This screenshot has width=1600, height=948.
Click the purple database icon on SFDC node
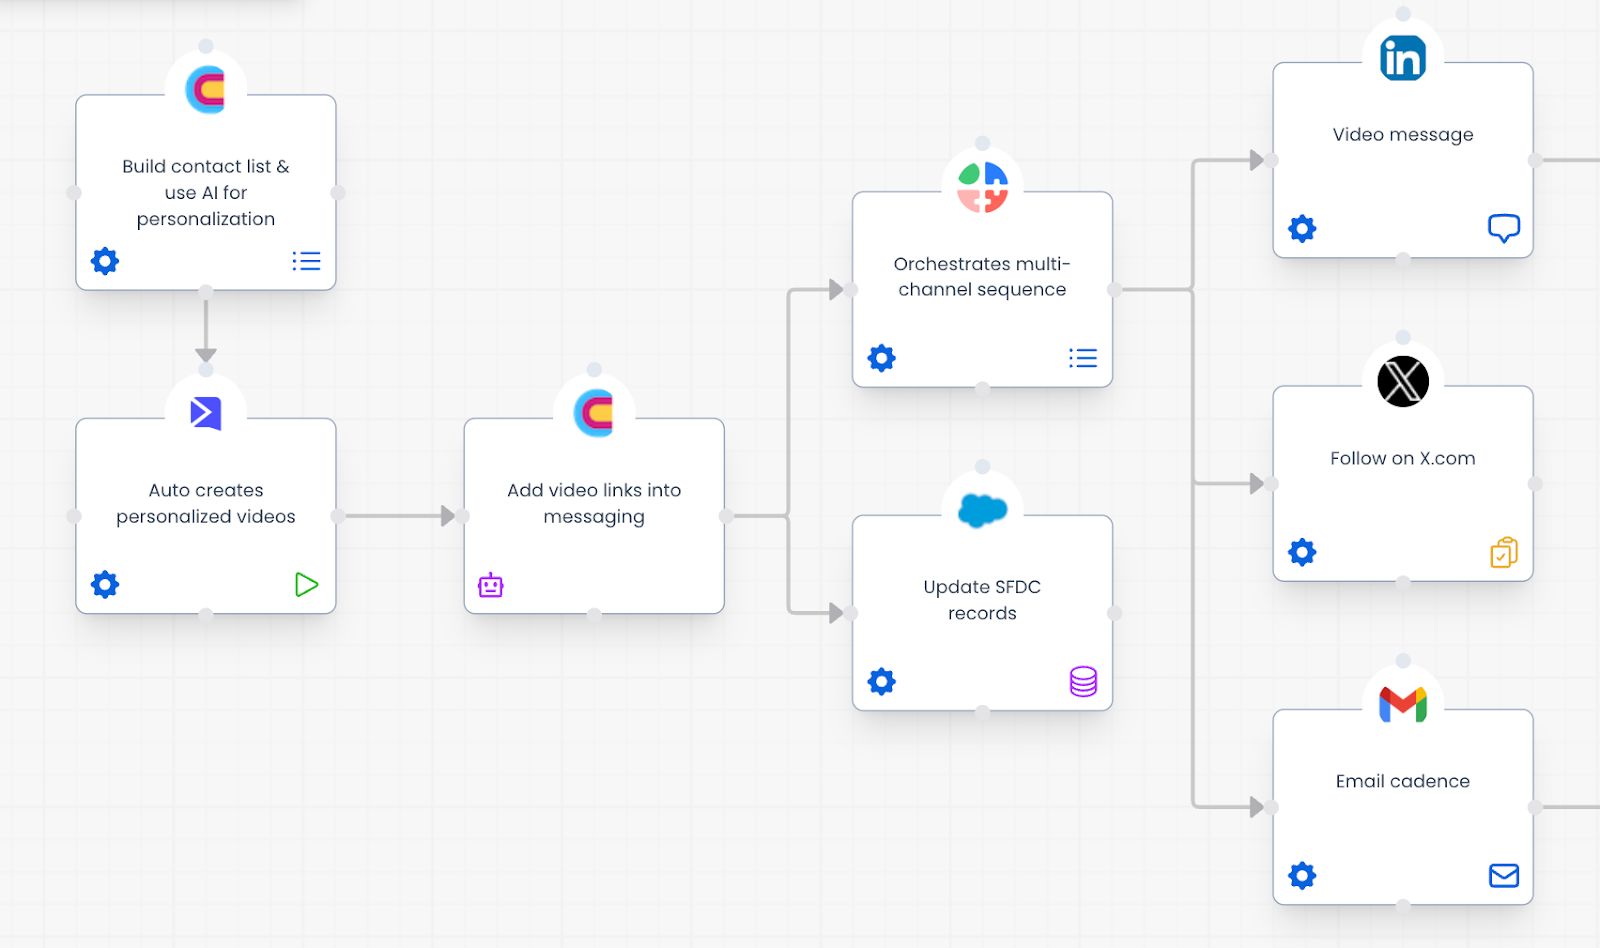click(1083, 682)
